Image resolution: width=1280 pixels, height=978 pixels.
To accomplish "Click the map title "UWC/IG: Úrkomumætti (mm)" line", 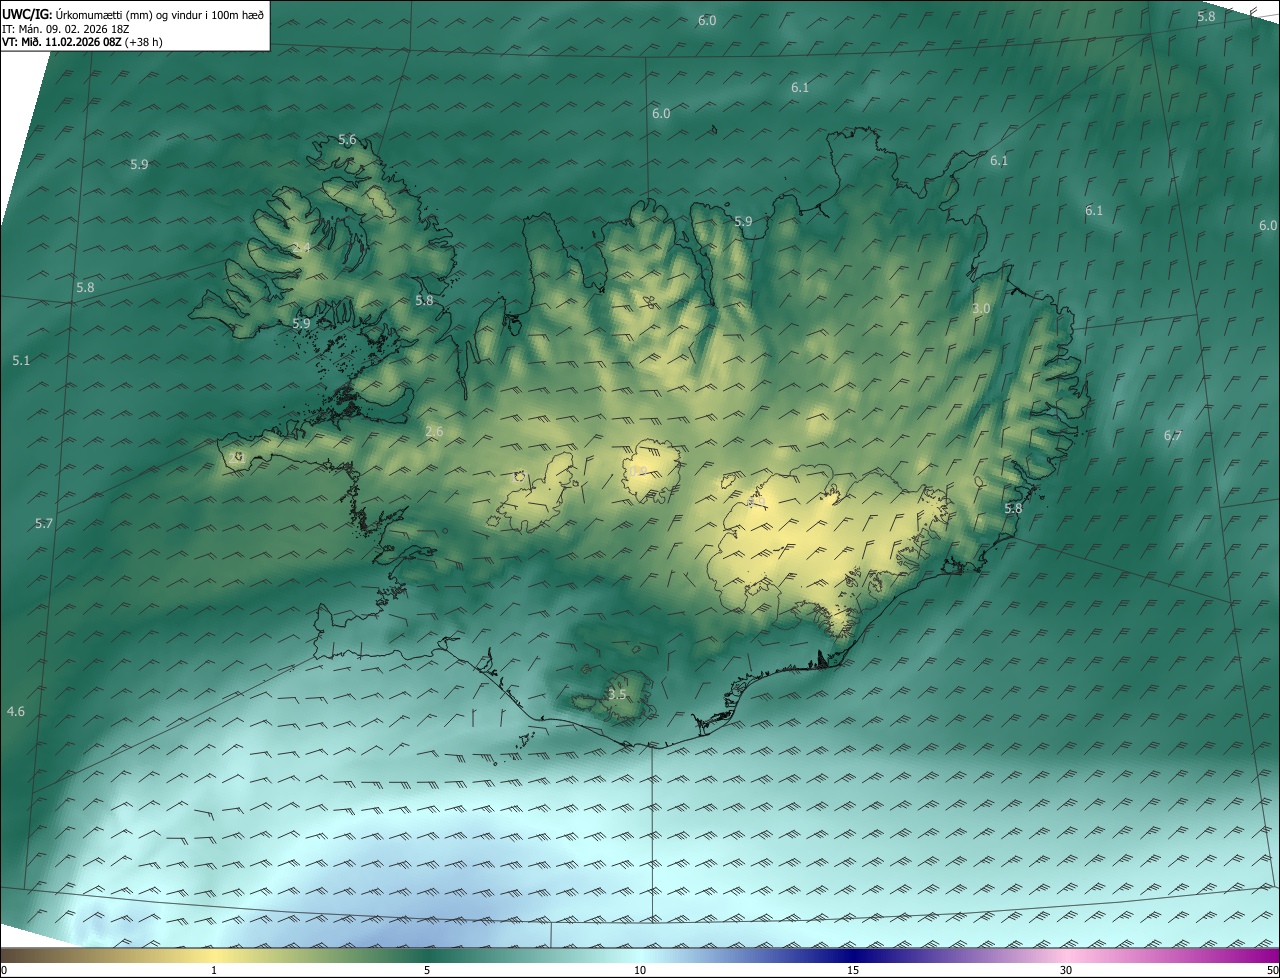I will click(133, 13).
